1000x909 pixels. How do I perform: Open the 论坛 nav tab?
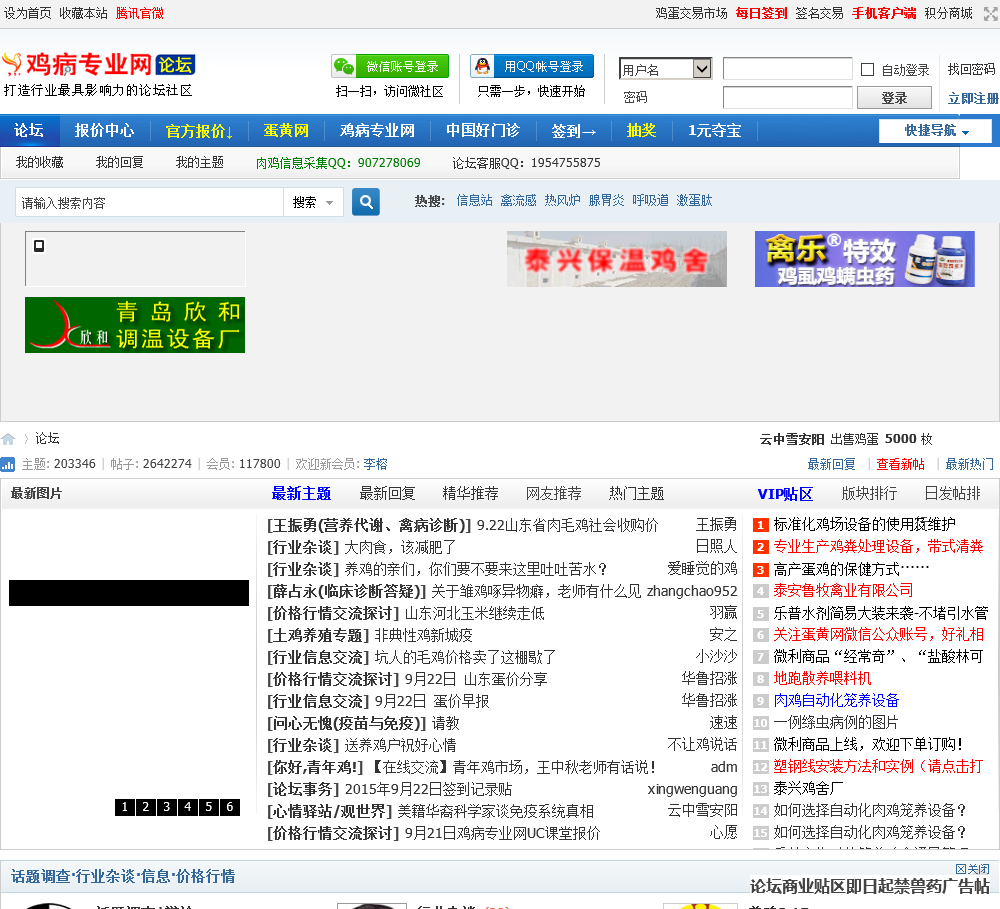tap(29, 131)
